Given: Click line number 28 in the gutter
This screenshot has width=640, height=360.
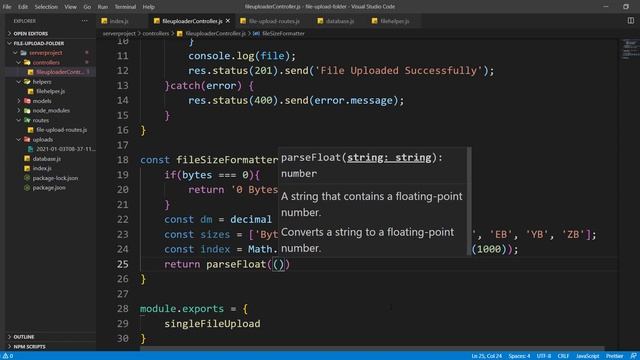Looking at the screenshot, I should coord(122,309).
